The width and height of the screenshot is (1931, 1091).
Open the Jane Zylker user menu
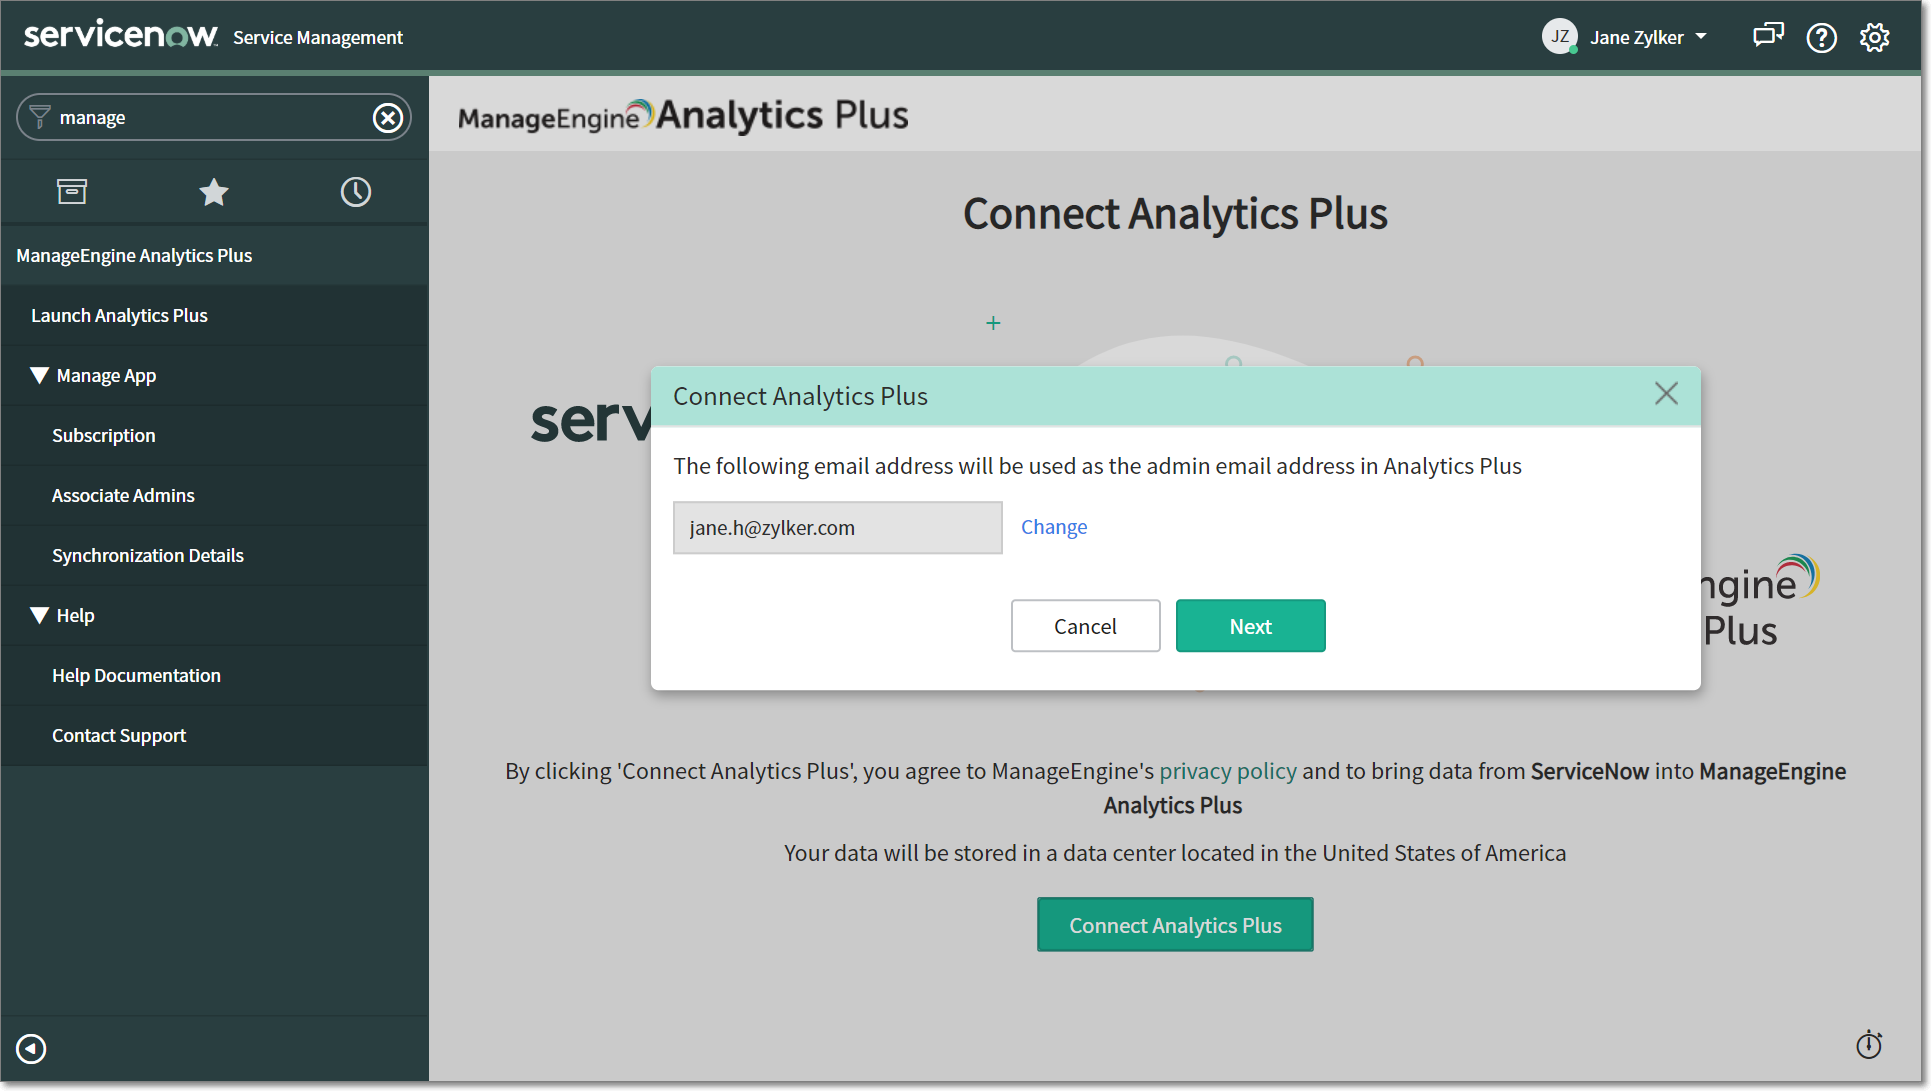click(1636, 37)
